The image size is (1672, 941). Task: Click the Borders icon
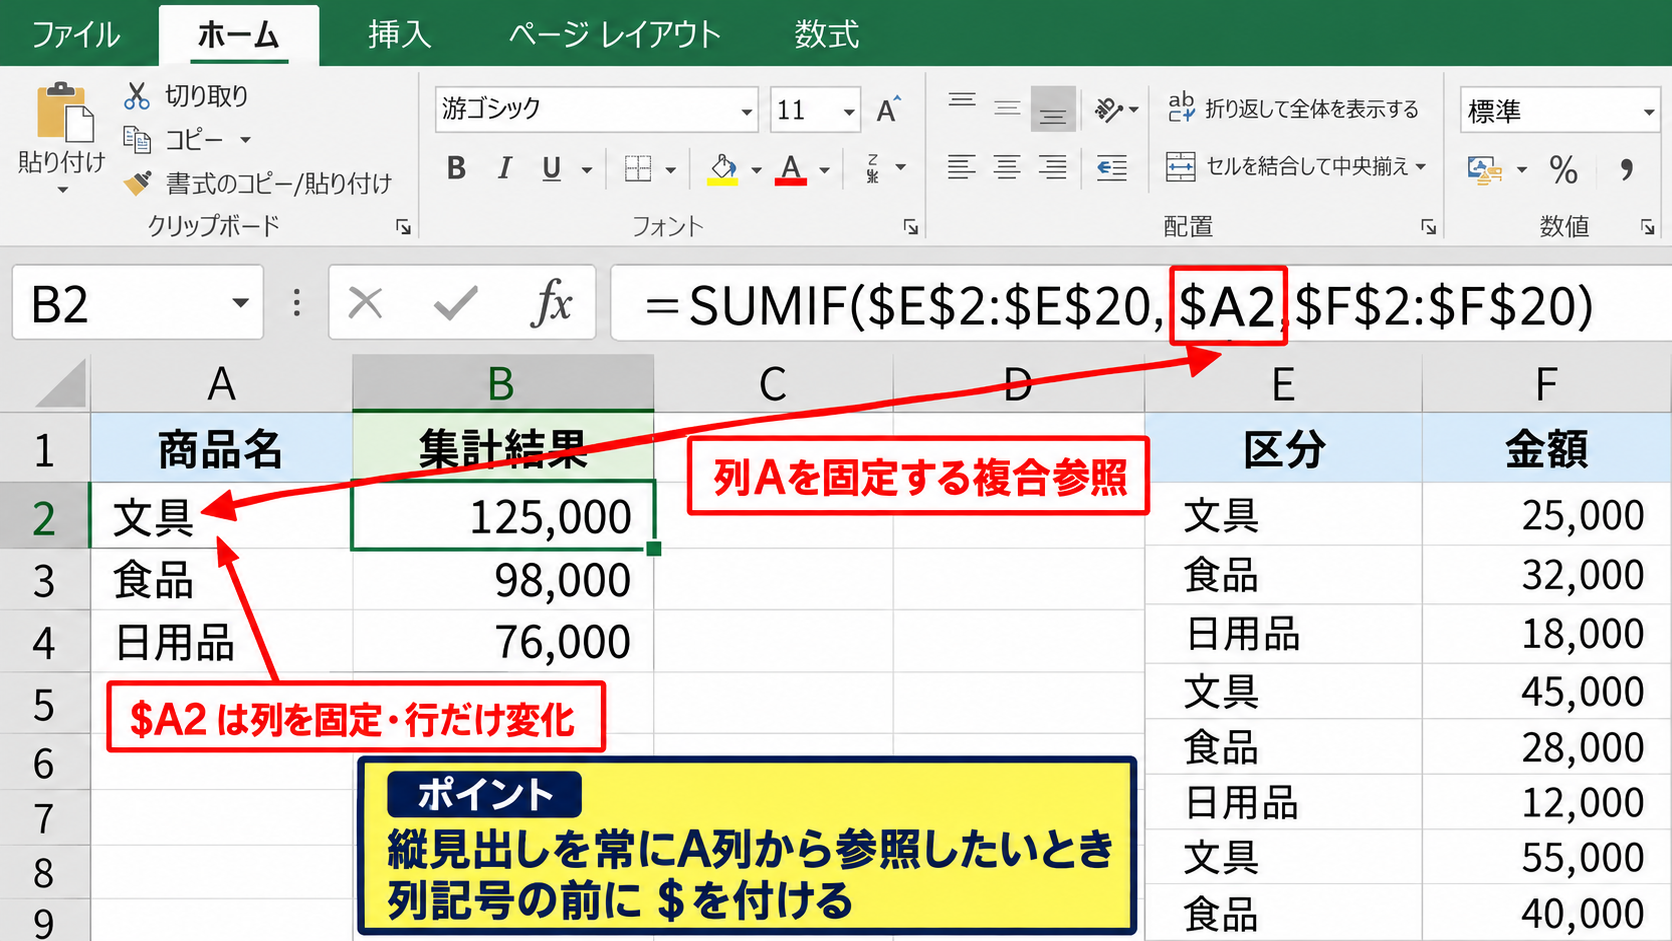pos(638,168)
